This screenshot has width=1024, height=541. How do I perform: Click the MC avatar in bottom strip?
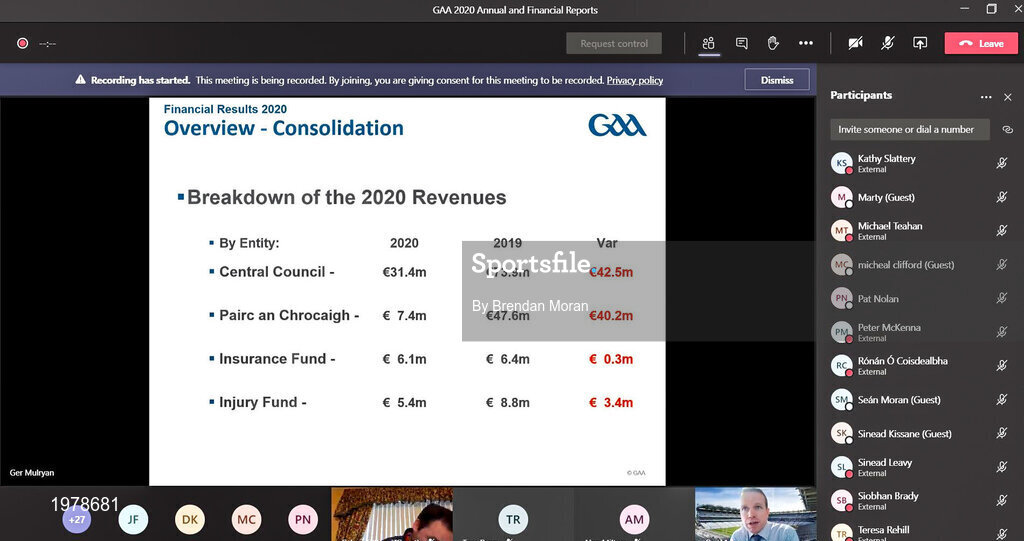click(246, 519)
